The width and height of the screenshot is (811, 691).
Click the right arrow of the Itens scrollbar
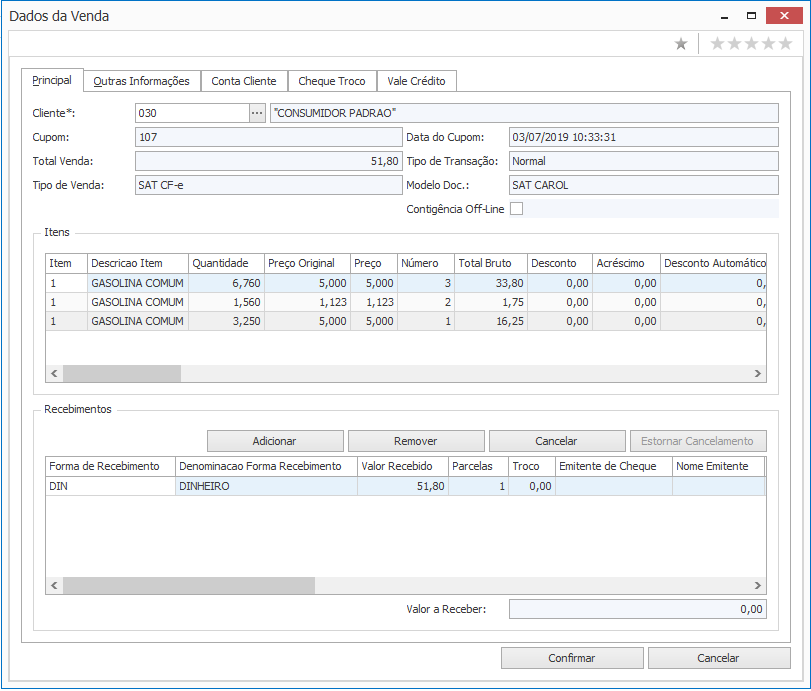[x=758, y=373]
